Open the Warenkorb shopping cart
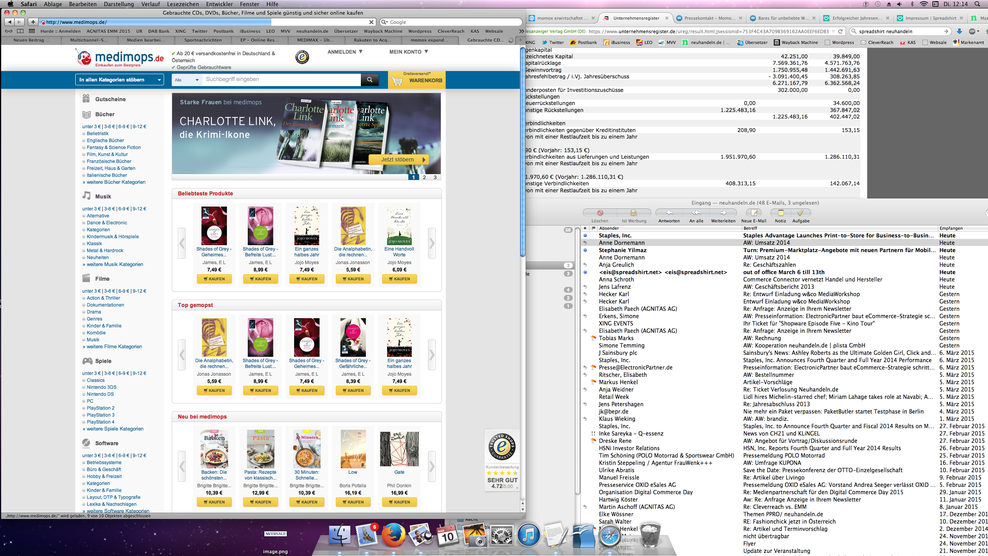Image resolution: width=988 pixels, height=556 pixels. coord(417,80)
